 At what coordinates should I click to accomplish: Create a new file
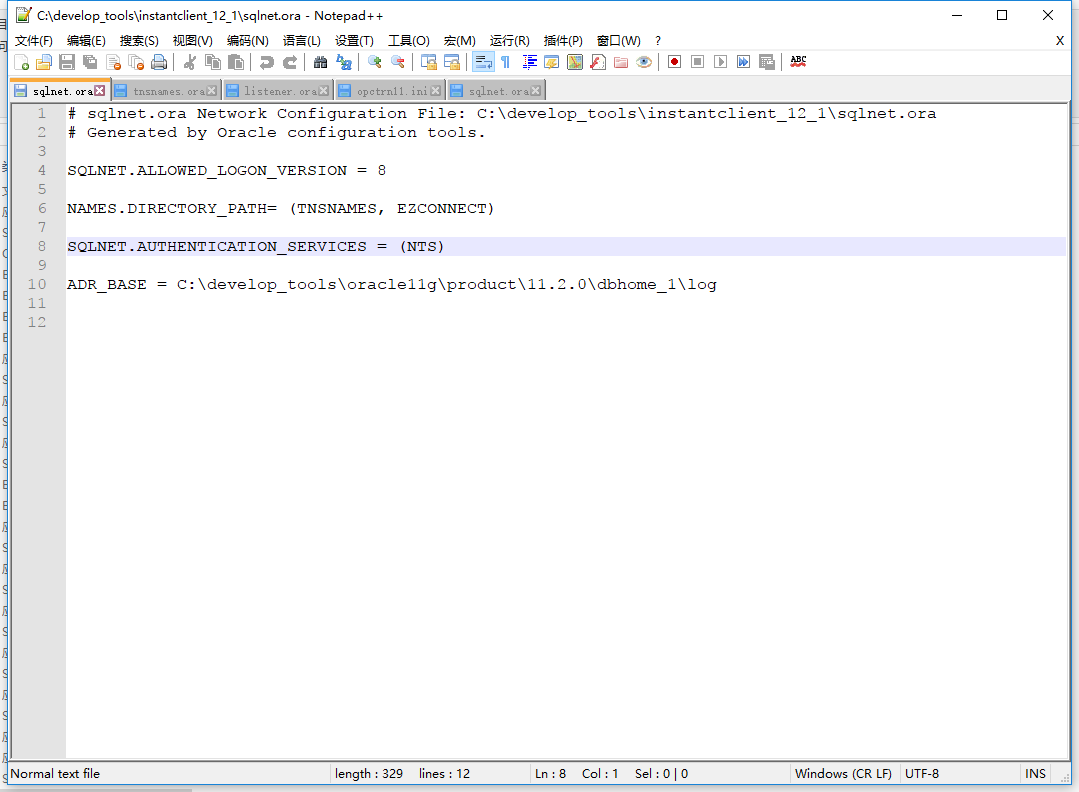click(24, 62)
